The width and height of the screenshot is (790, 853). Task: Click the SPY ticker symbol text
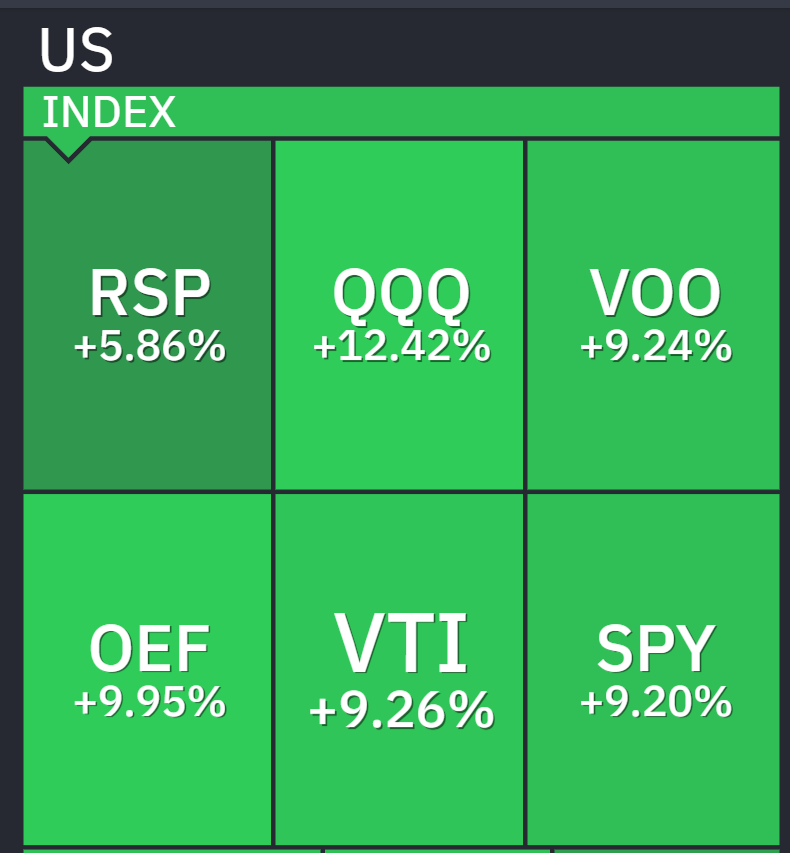[x=656, y=649]
